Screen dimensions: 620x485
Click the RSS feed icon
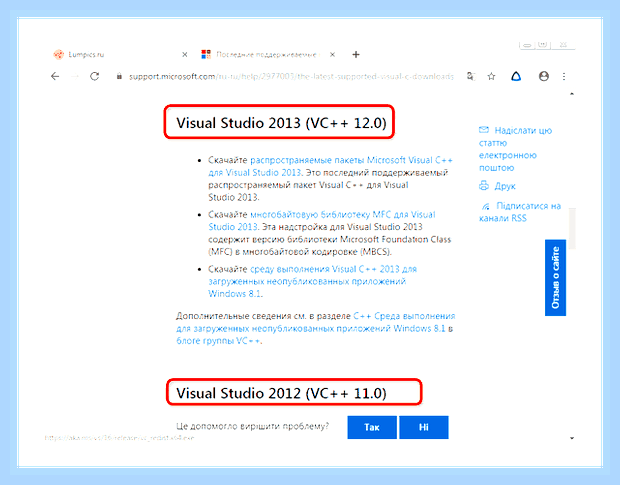point(486,206)
